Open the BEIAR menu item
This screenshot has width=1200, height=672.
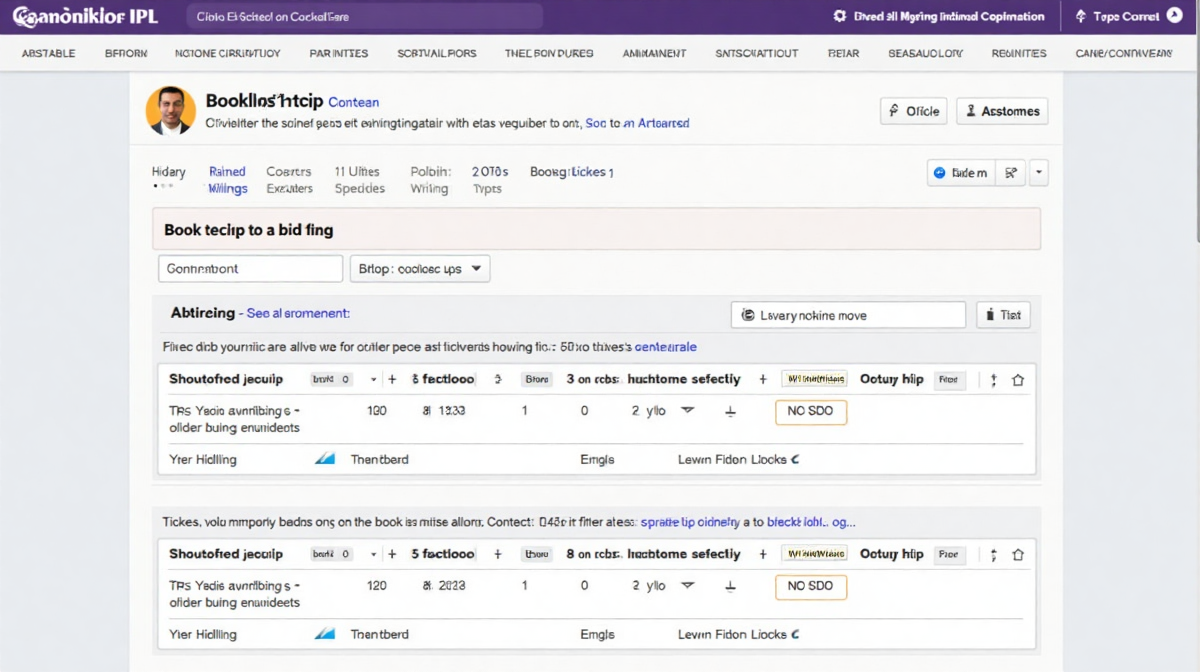[844, 54]
